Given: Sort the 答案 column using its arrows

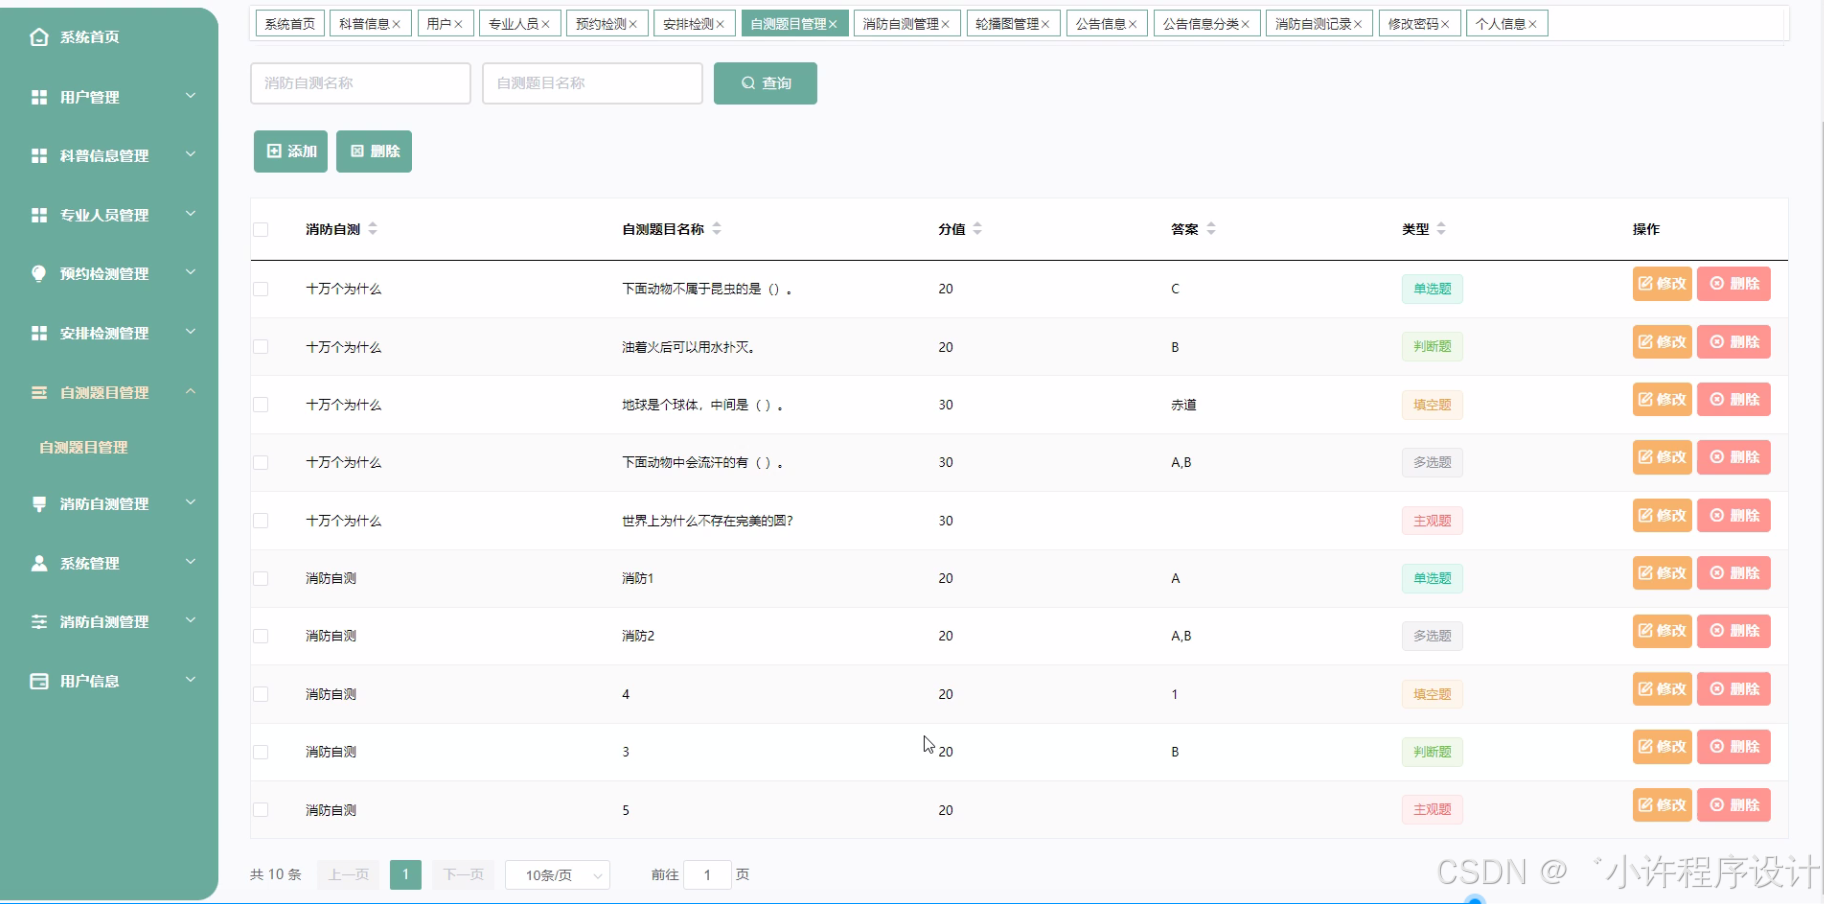Looking at the screenshot, I should [1211, 229].
